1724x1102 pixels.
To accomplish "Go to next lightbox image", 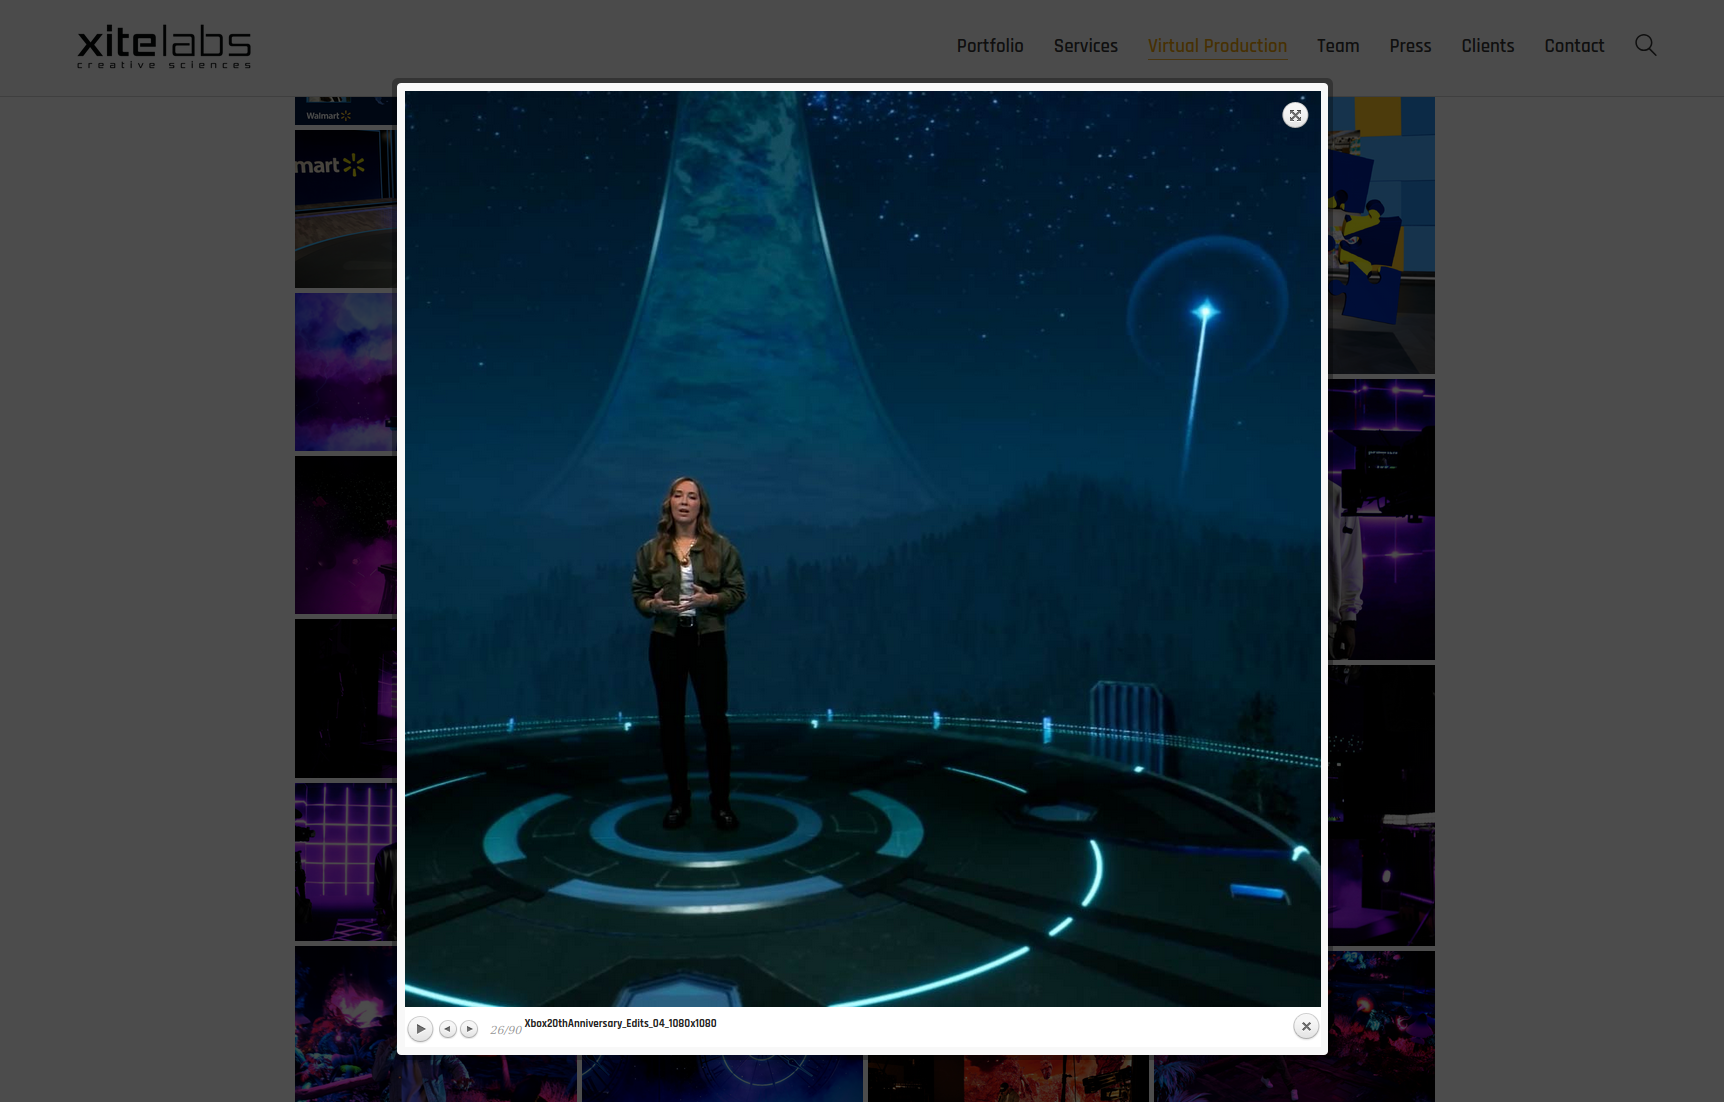I will pyautogui.click(x=469, y=1029).
